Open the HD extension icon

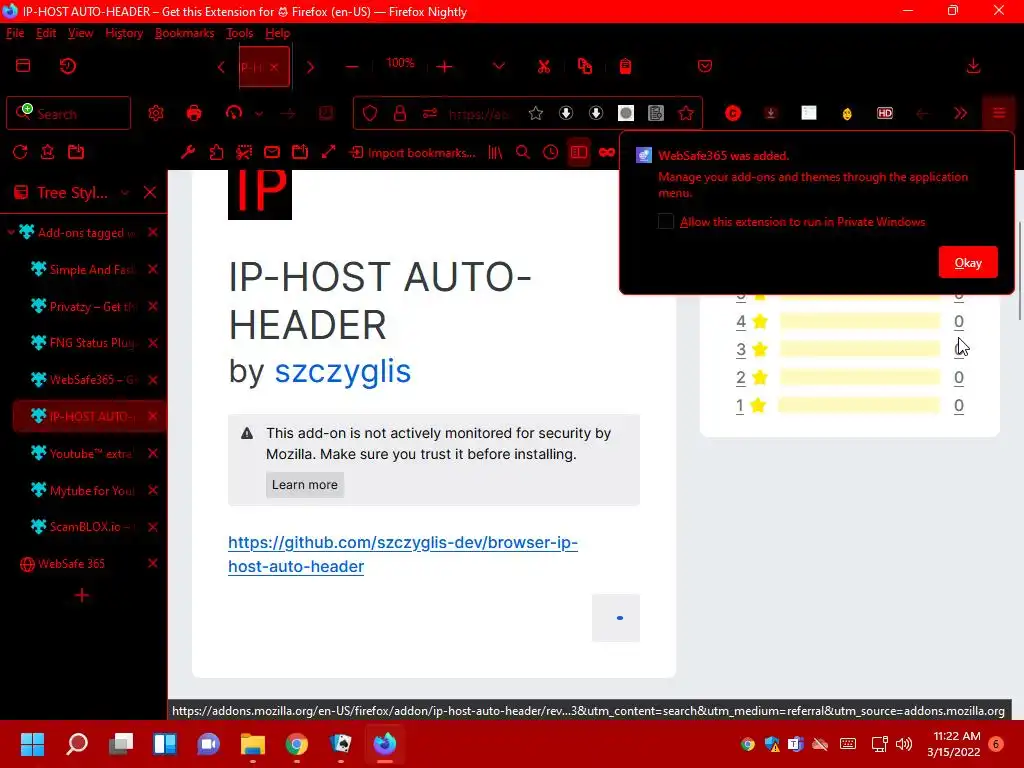pos(885,114)
